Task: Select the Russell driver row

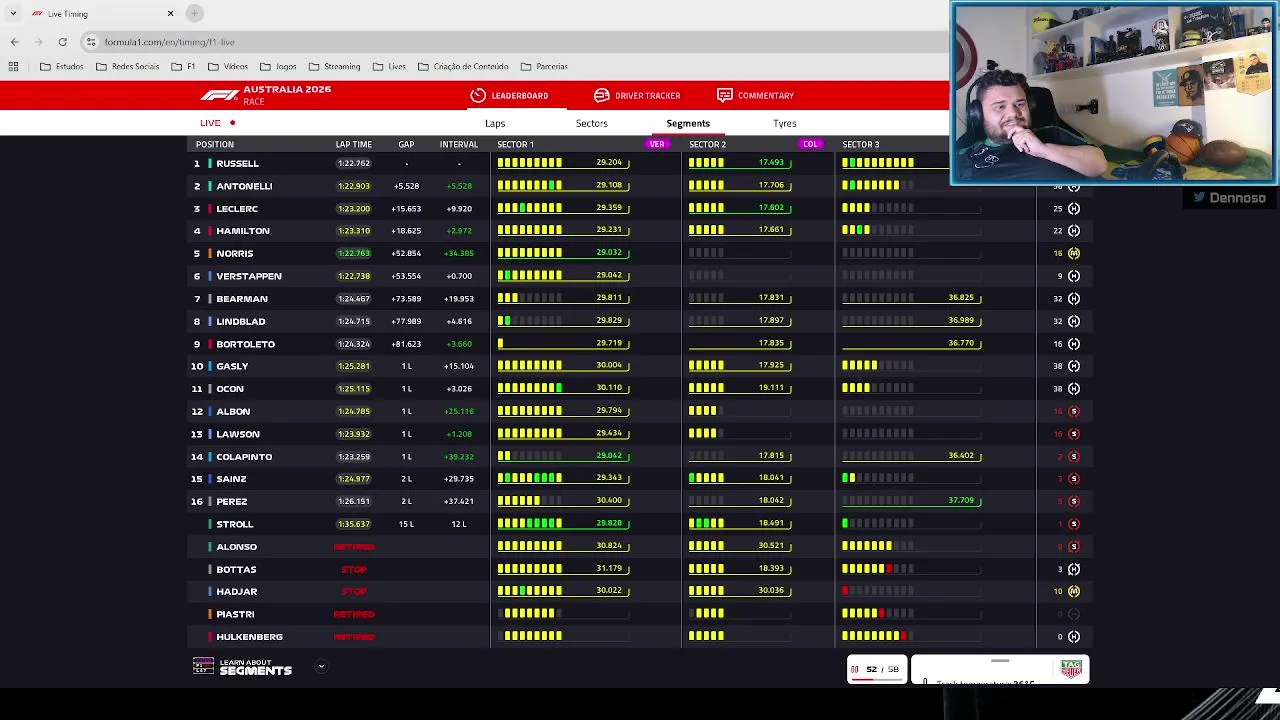Action: [x=640, y=163]
